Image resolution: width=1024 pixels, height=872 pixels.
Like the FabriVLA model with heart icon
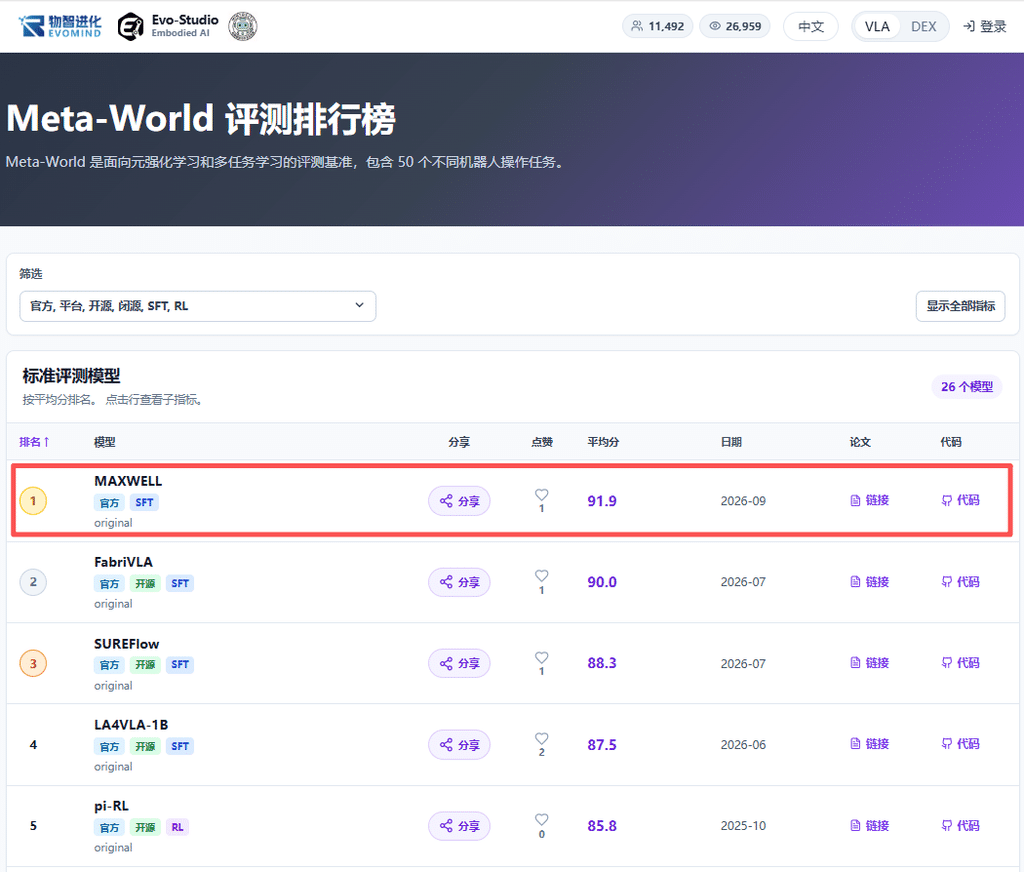click(541, 575)
